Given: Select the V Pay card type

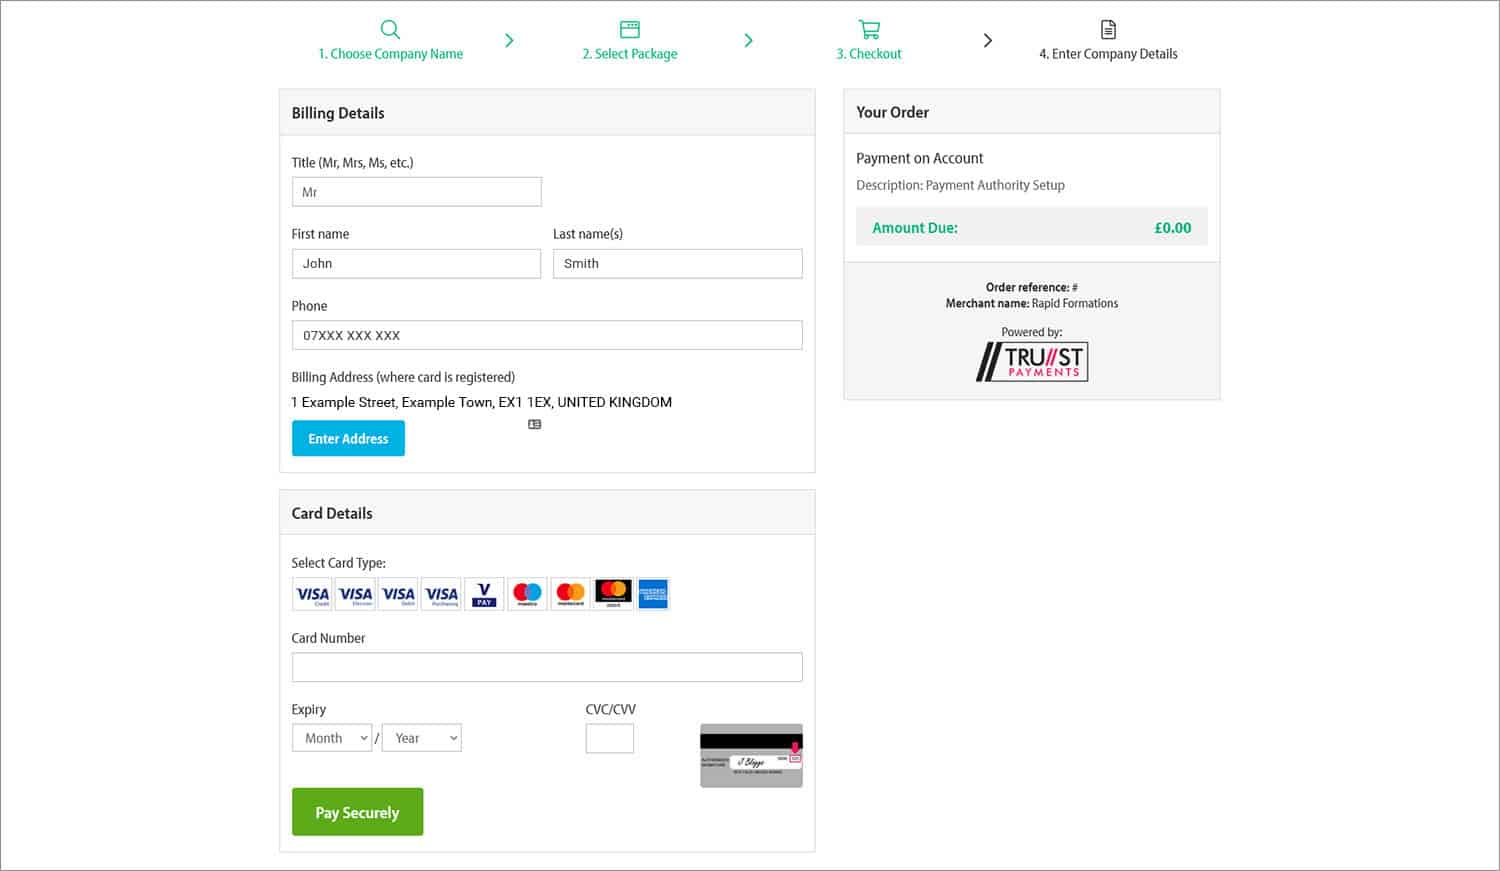Looking at the screenshot, I should 484,594.
